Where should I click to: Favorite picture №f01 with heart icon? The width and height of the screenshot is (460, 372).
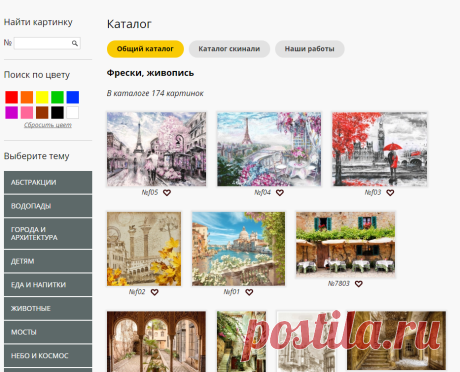click(249, 292)
